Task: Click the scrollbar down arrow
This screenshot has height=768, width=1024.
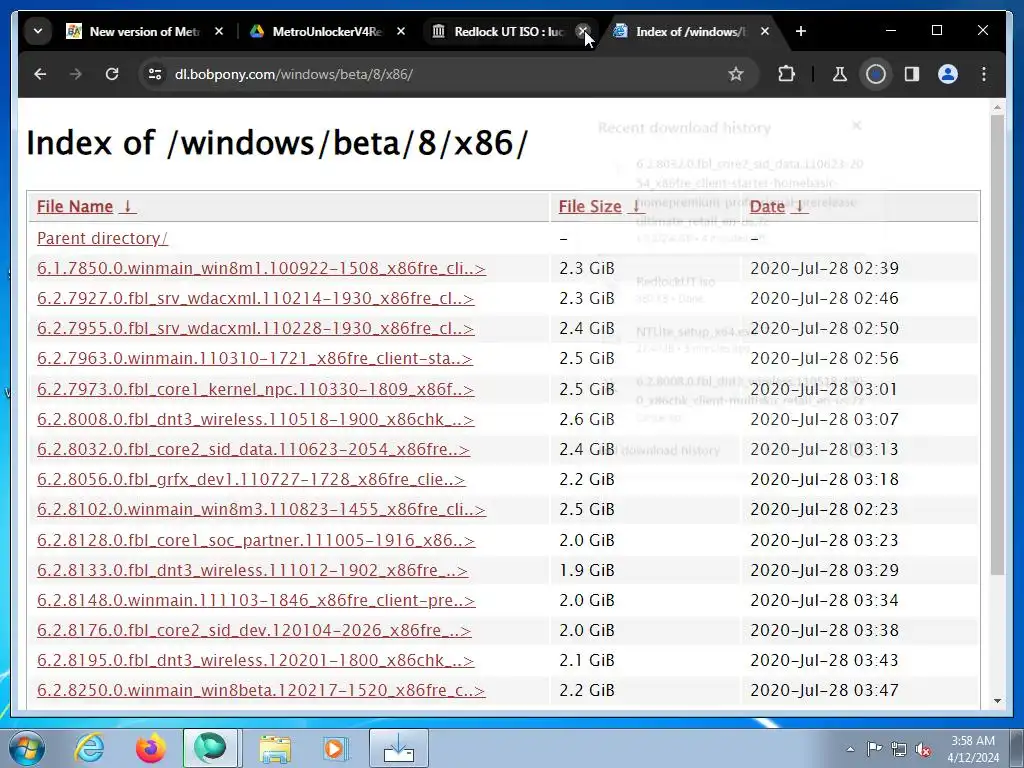Action: pyautogui.click(x=997, y=701)
